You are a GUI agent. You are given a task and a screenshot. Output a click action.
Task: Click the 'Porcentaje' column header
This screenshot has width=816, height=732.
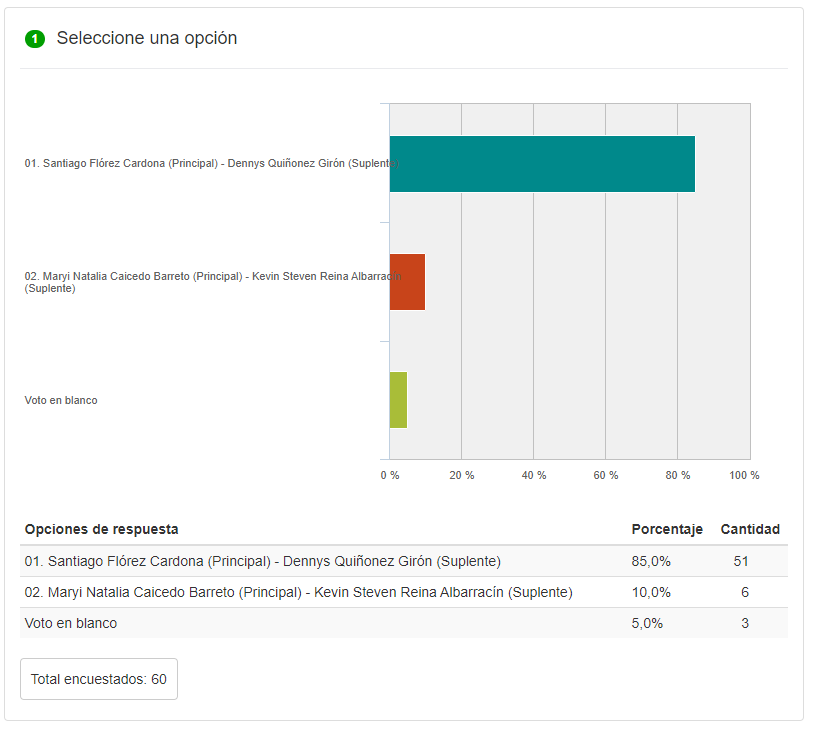(667, 529)
